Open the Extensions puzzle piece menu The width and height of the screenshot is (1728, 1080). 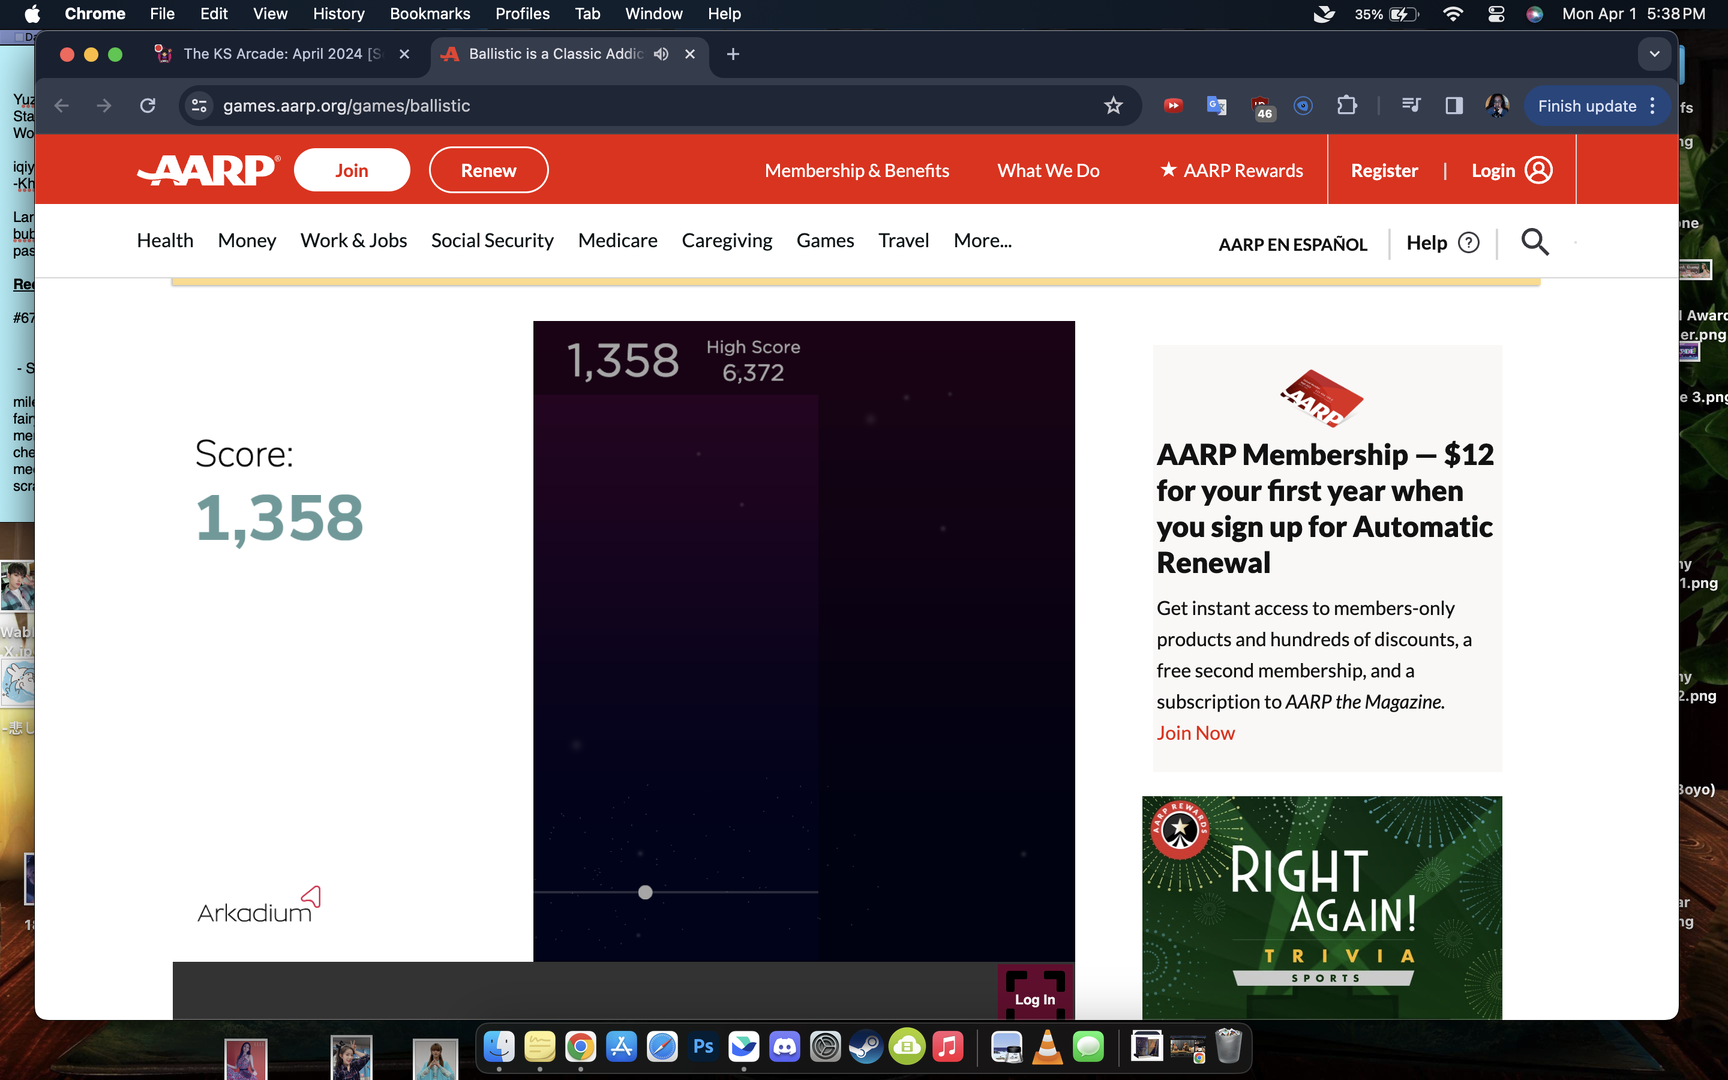tap(1347, 106)
